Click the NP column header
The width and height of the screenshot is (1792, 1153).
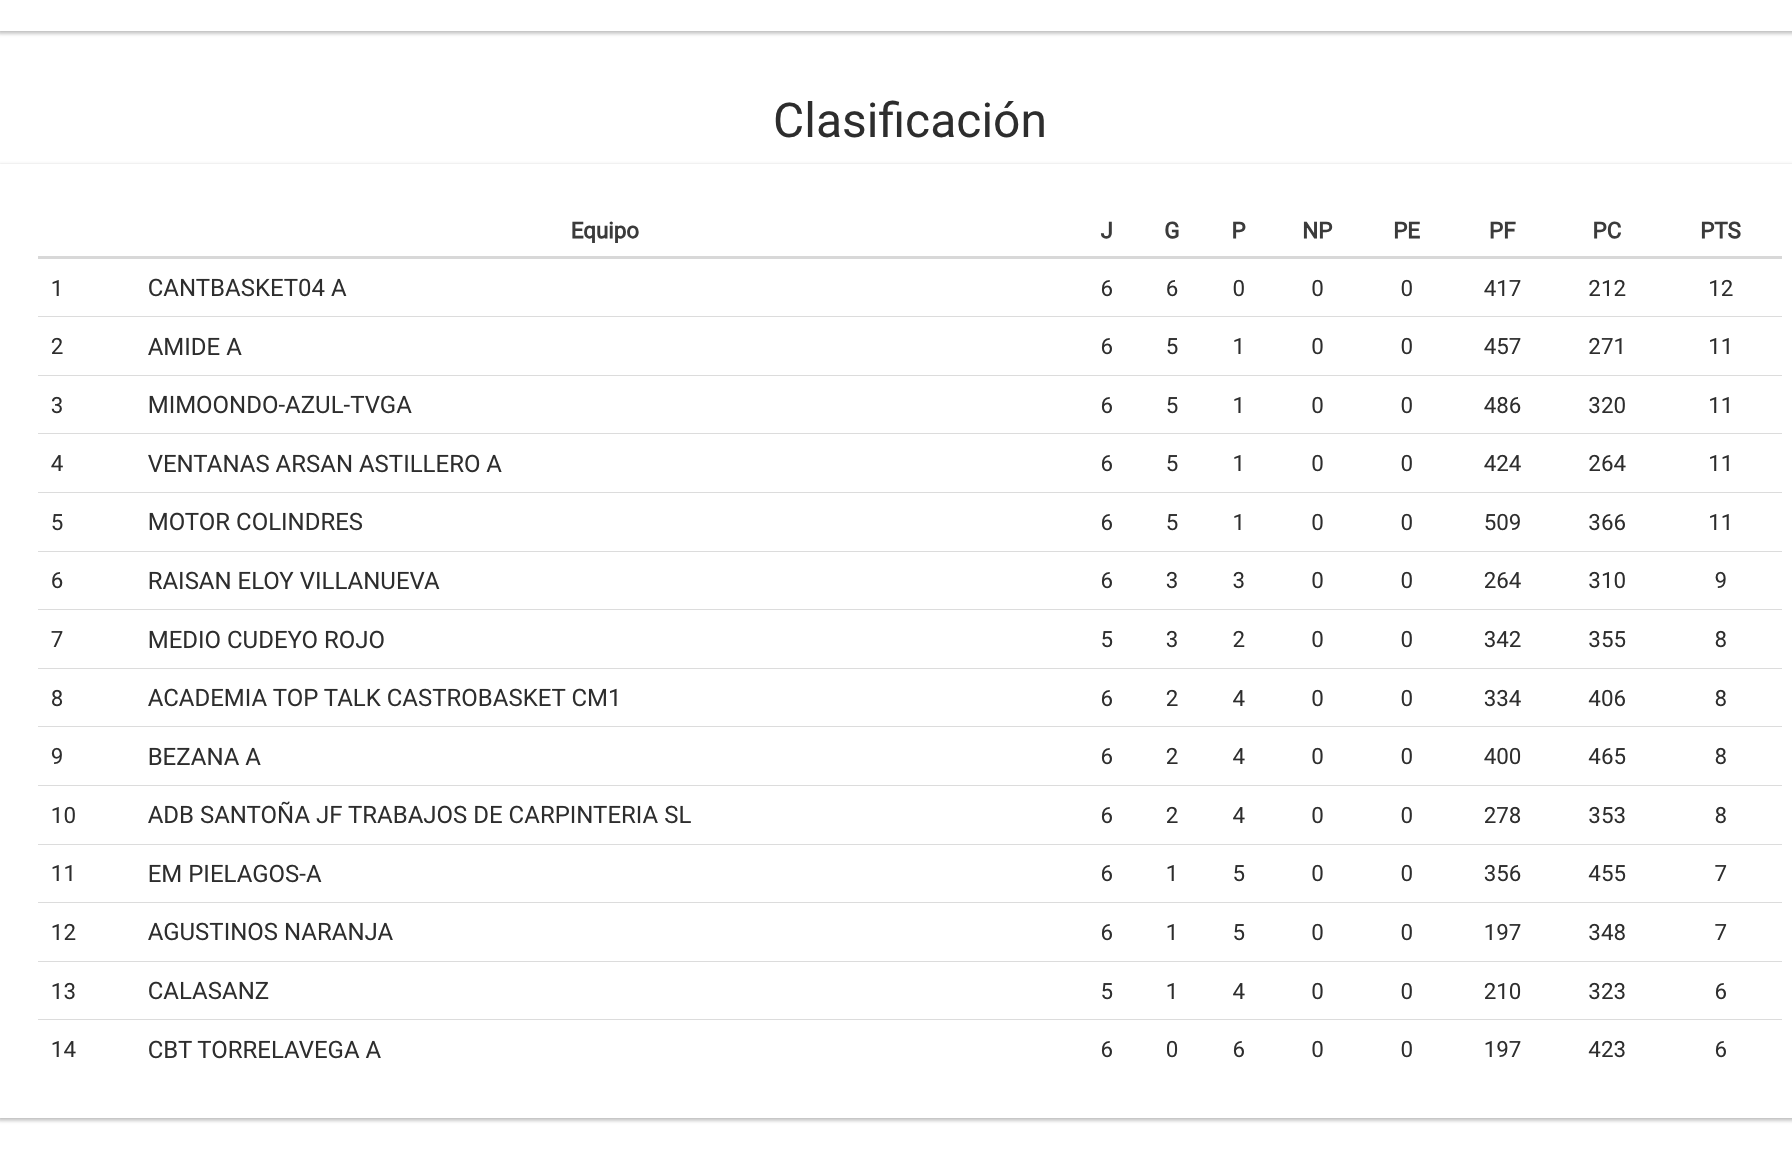(1317, 231)
